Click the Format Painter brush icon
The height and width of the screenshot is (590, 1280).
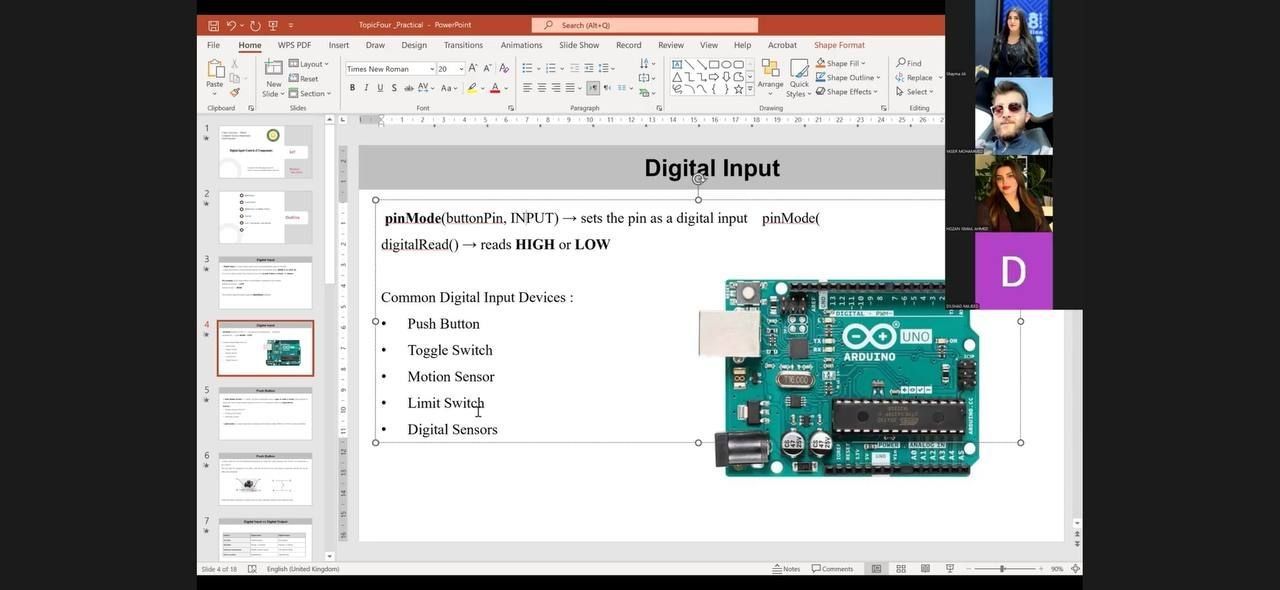235,92
